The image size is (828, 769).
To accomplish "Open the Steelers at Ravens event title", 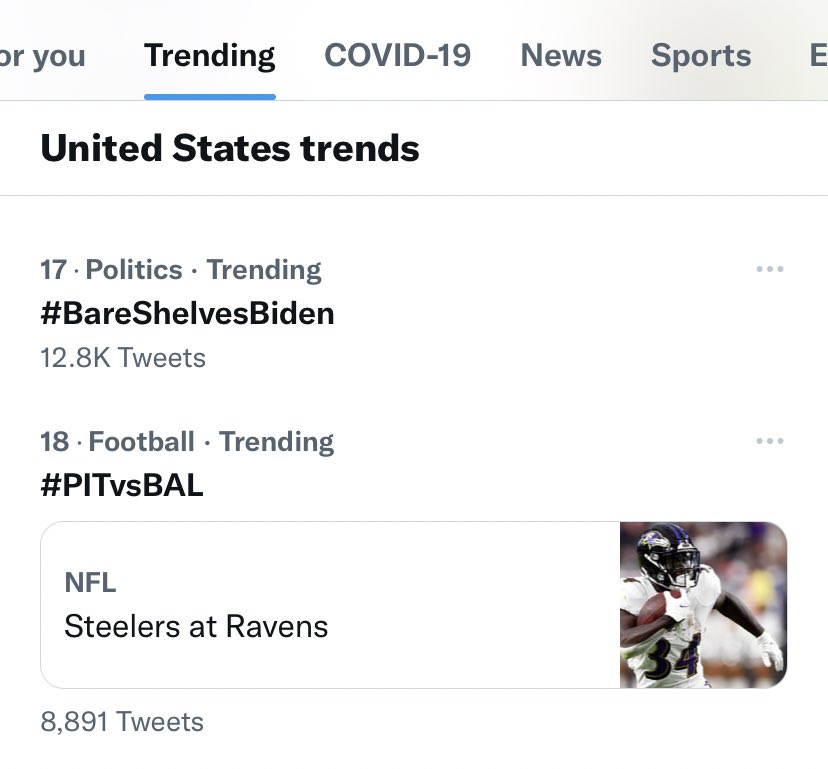I will (x=196, y=627).
